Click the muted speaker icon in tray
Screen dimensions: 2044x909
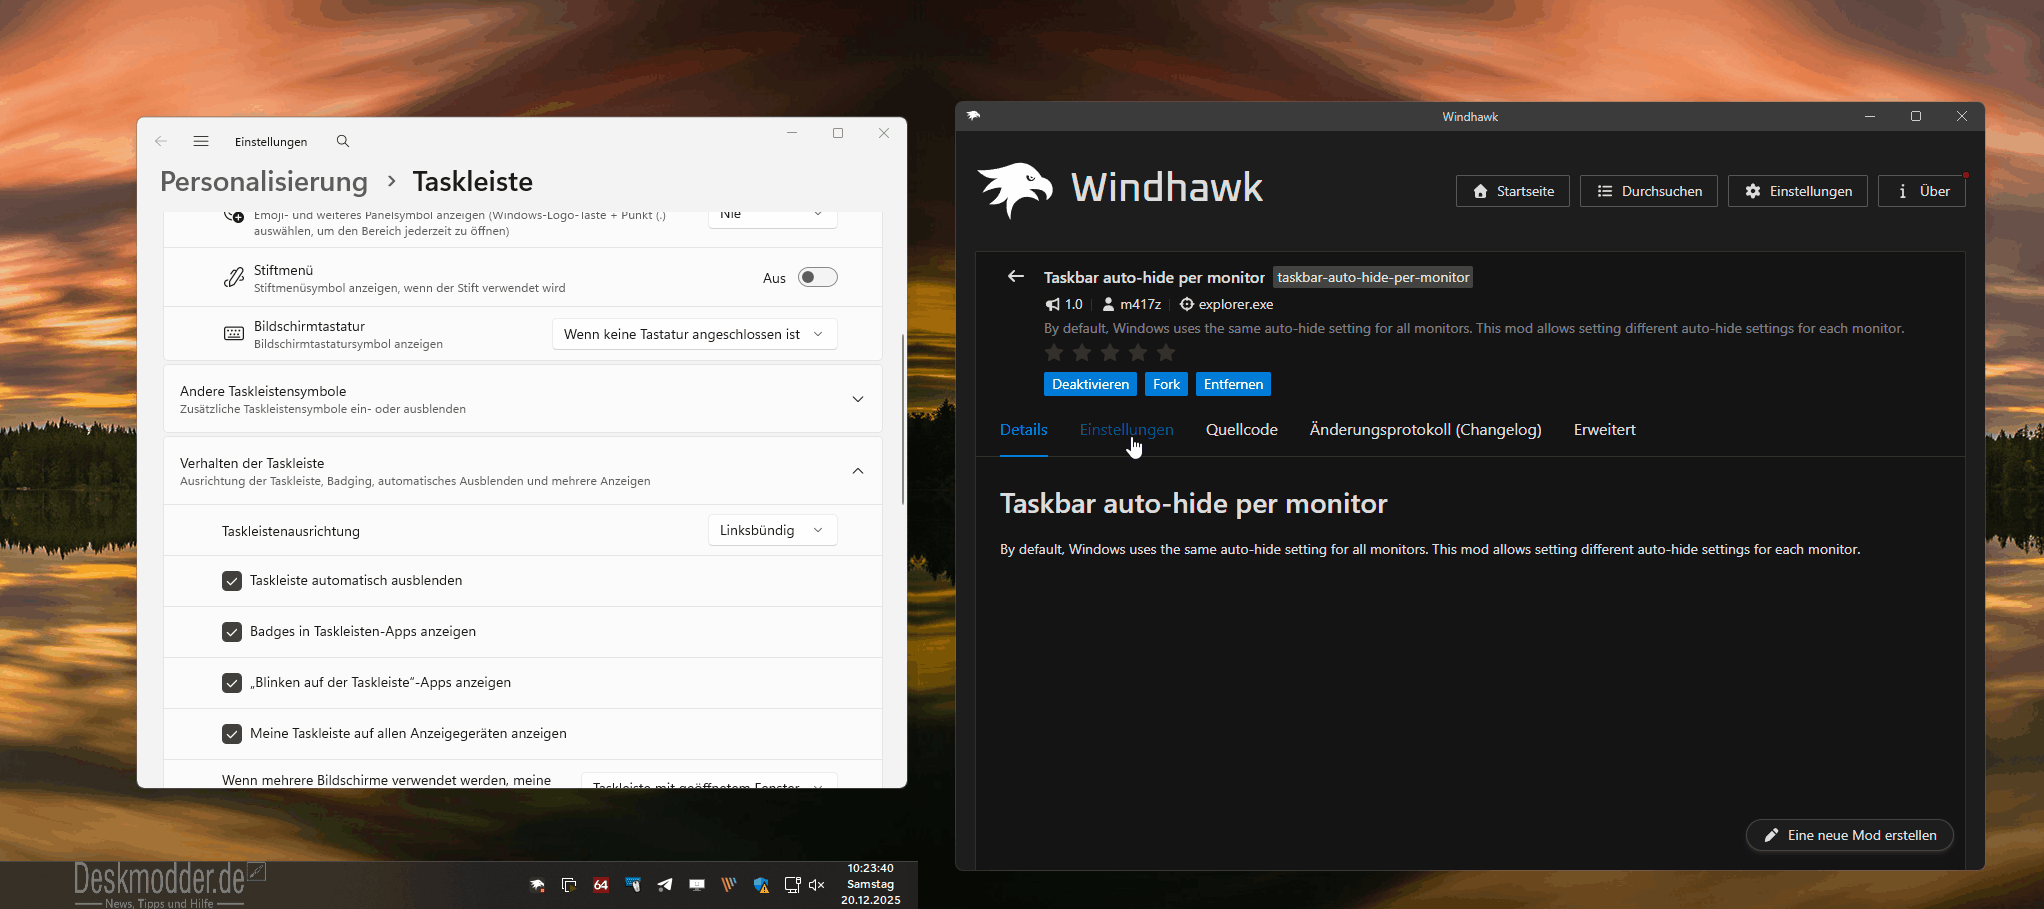click(x=817, y=885)
